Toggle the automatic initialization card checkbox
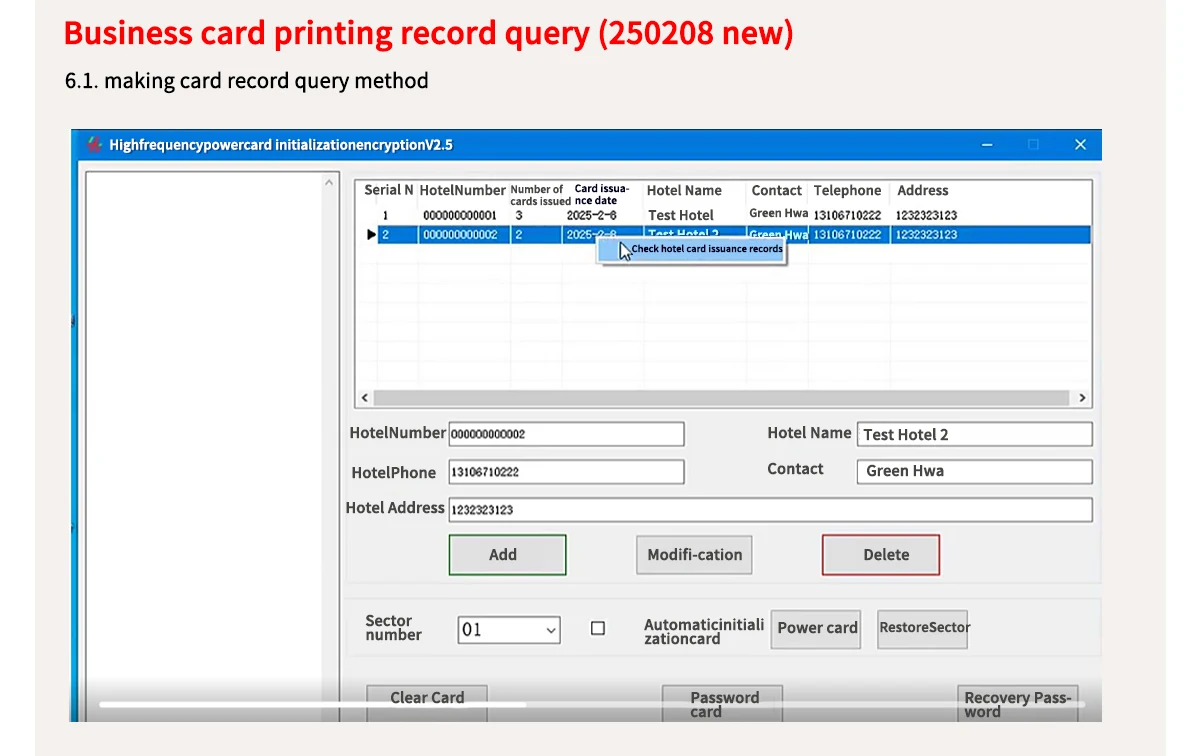Screen dimensions: 1200x756 [598, 629]
